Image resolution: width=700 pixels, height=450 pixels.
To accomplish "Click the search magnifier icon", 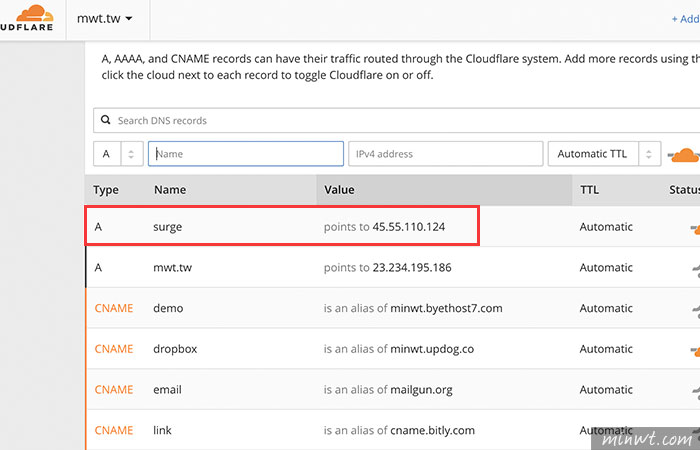I will point(105,120).
